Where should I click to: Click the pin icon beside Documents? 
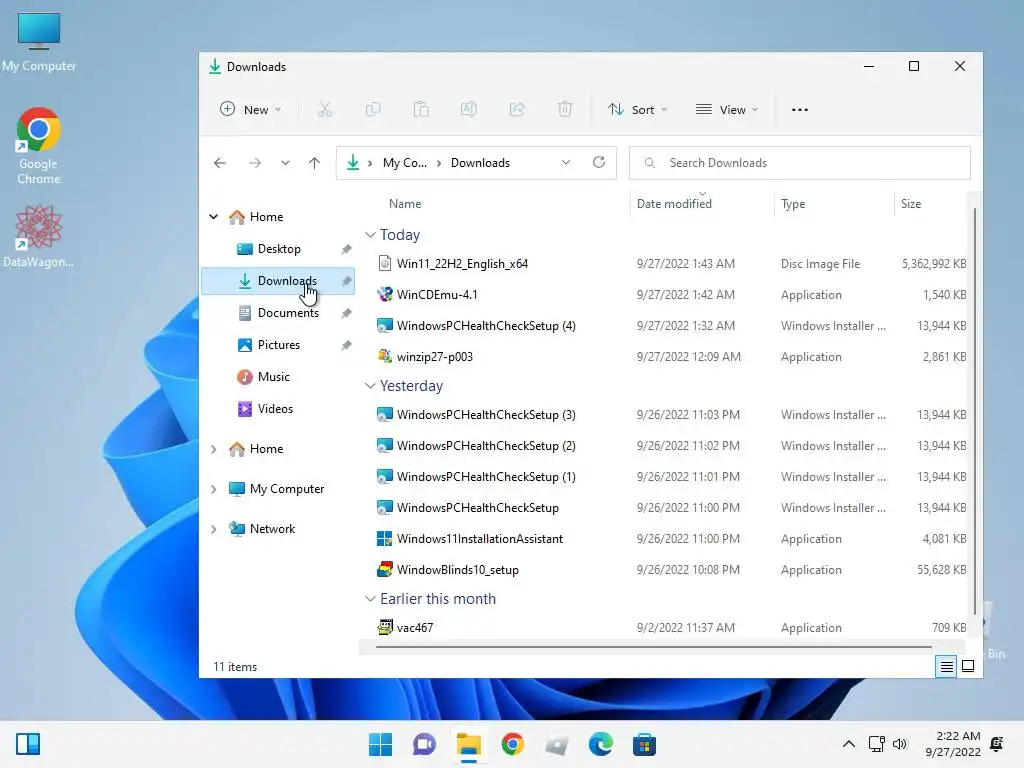pos(346,313)
